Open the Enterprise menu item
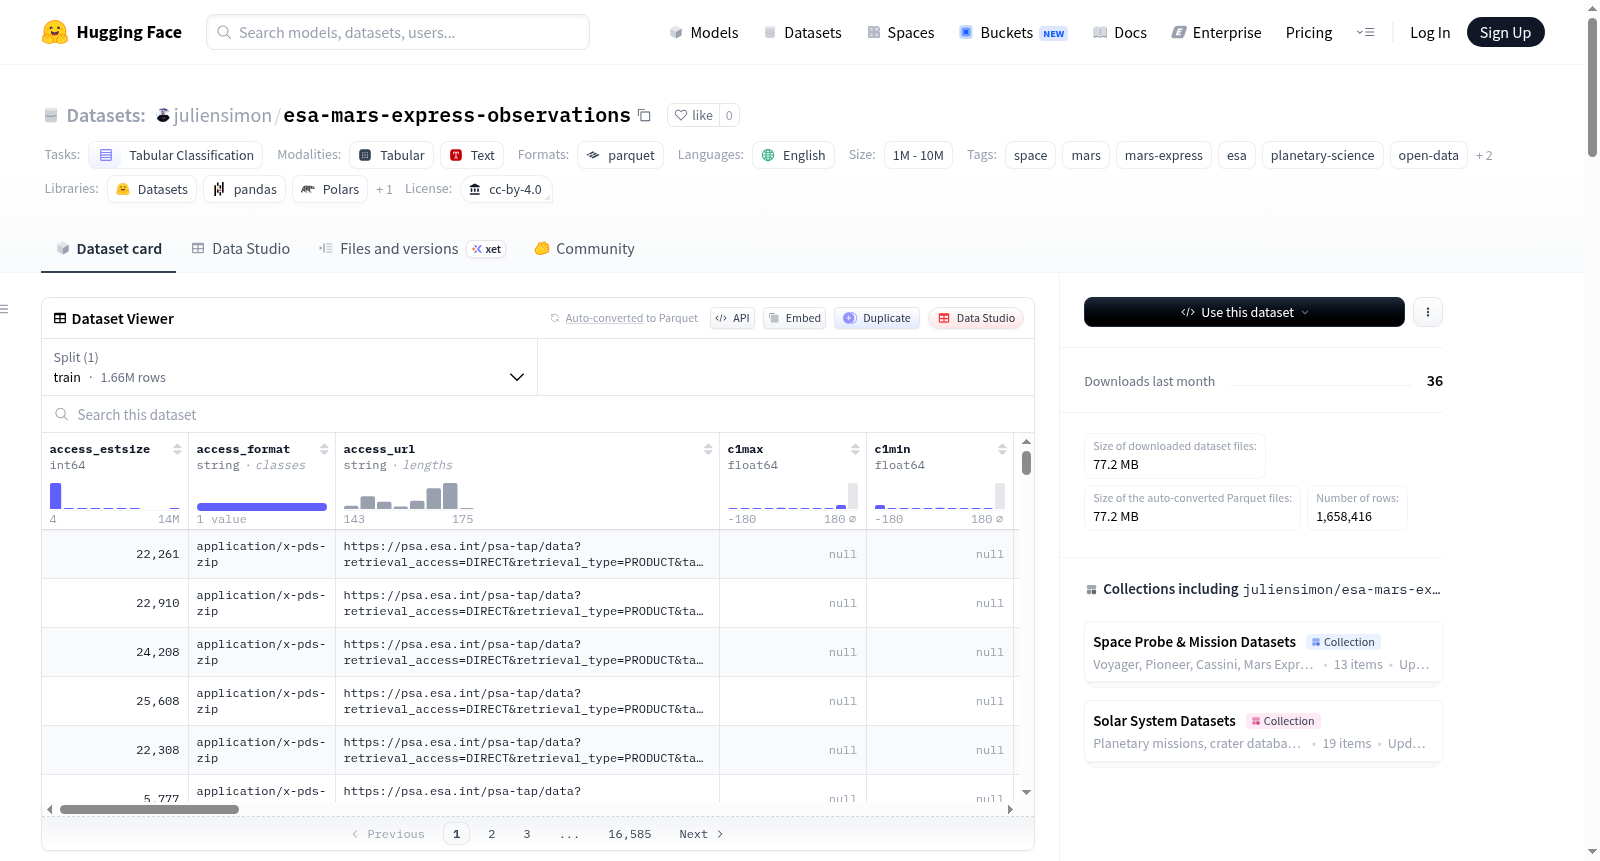This screenshot has width=1600, height=861. click(1216, 32)
